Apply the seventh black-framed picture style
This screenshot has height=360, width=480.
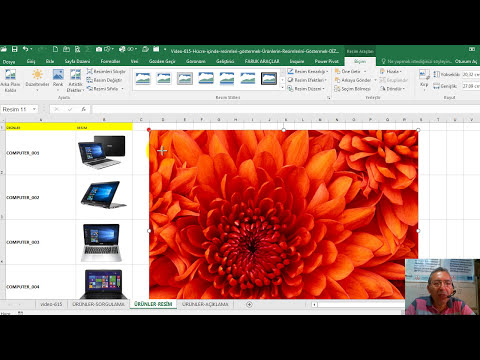click(x=269, y=78)
